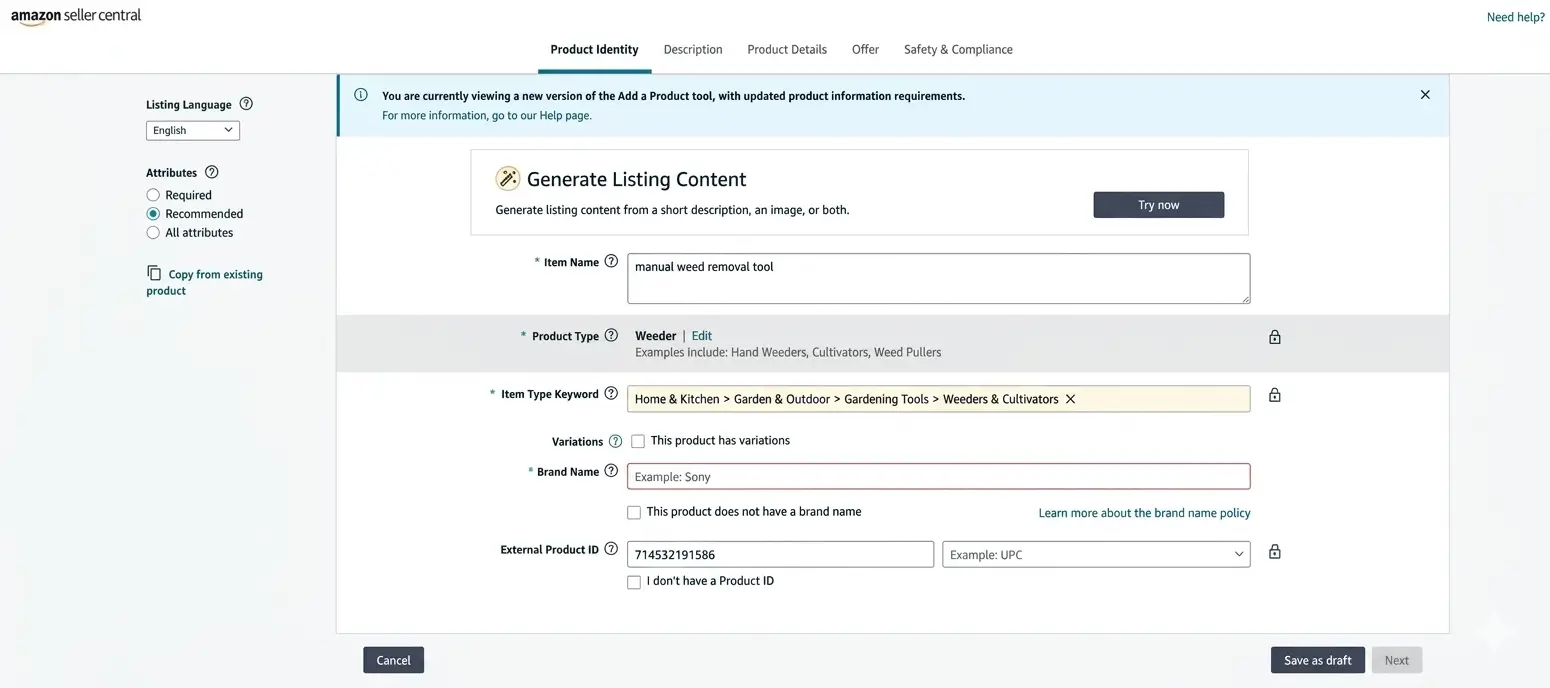Open the Brand Name help tooltip
1550x688 pixels.
coord(611,470)
